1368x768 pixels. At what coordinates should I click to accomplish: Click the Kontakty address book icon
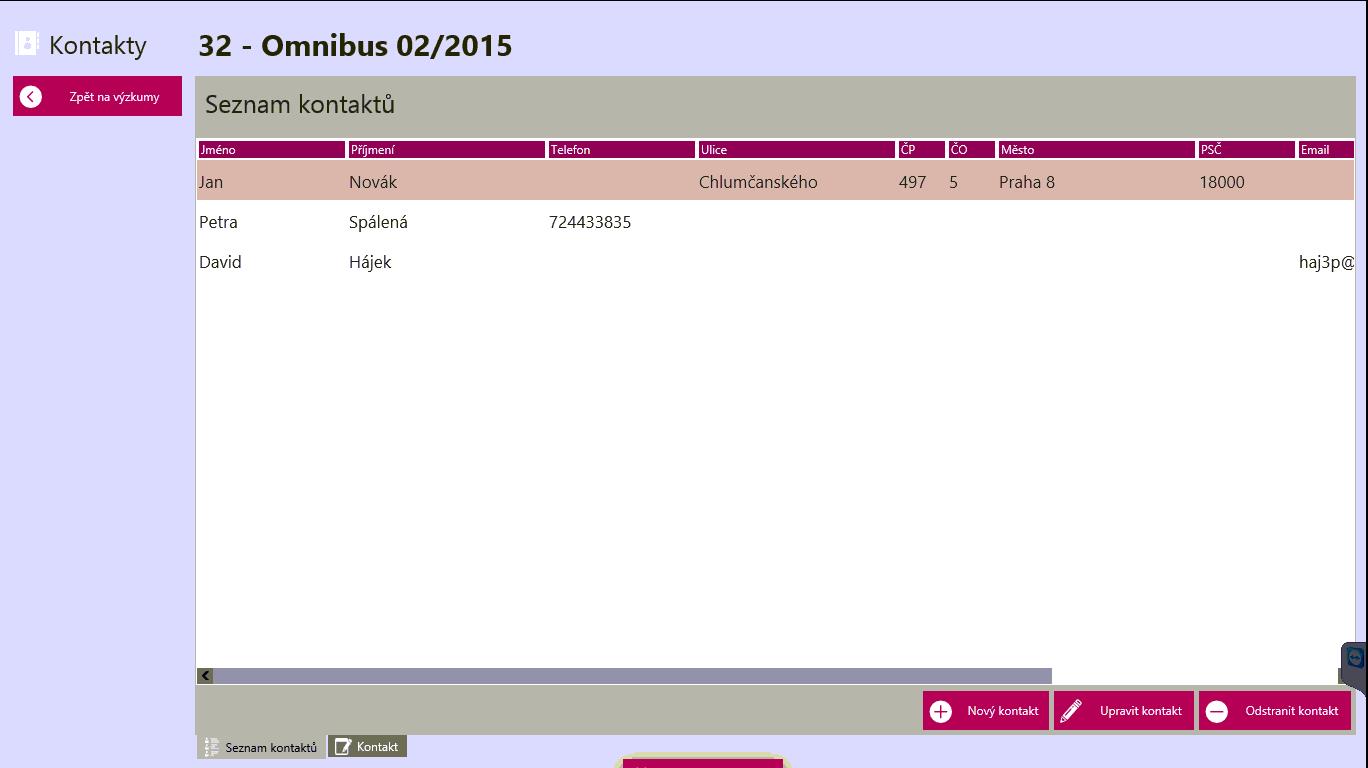tap(26, 44)
